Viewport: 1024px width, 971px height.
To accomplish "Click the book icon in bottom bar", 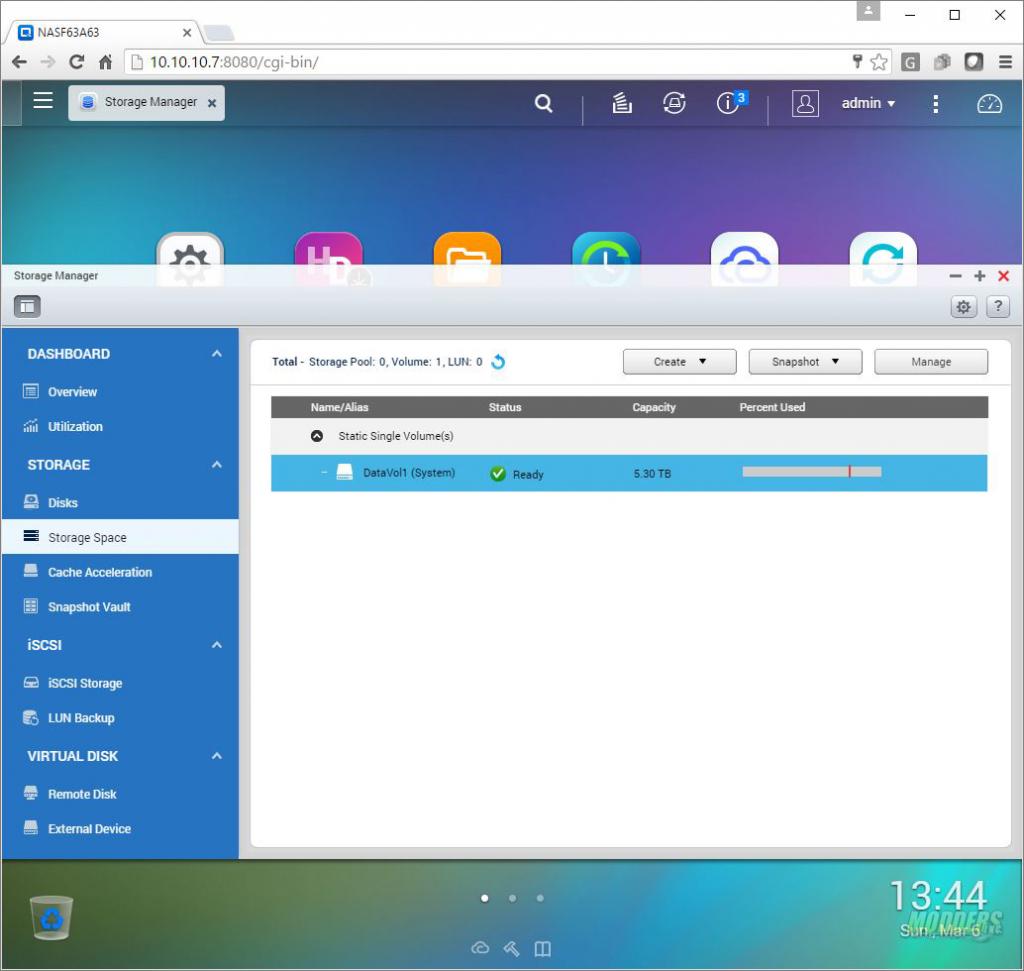I will 542,948.
